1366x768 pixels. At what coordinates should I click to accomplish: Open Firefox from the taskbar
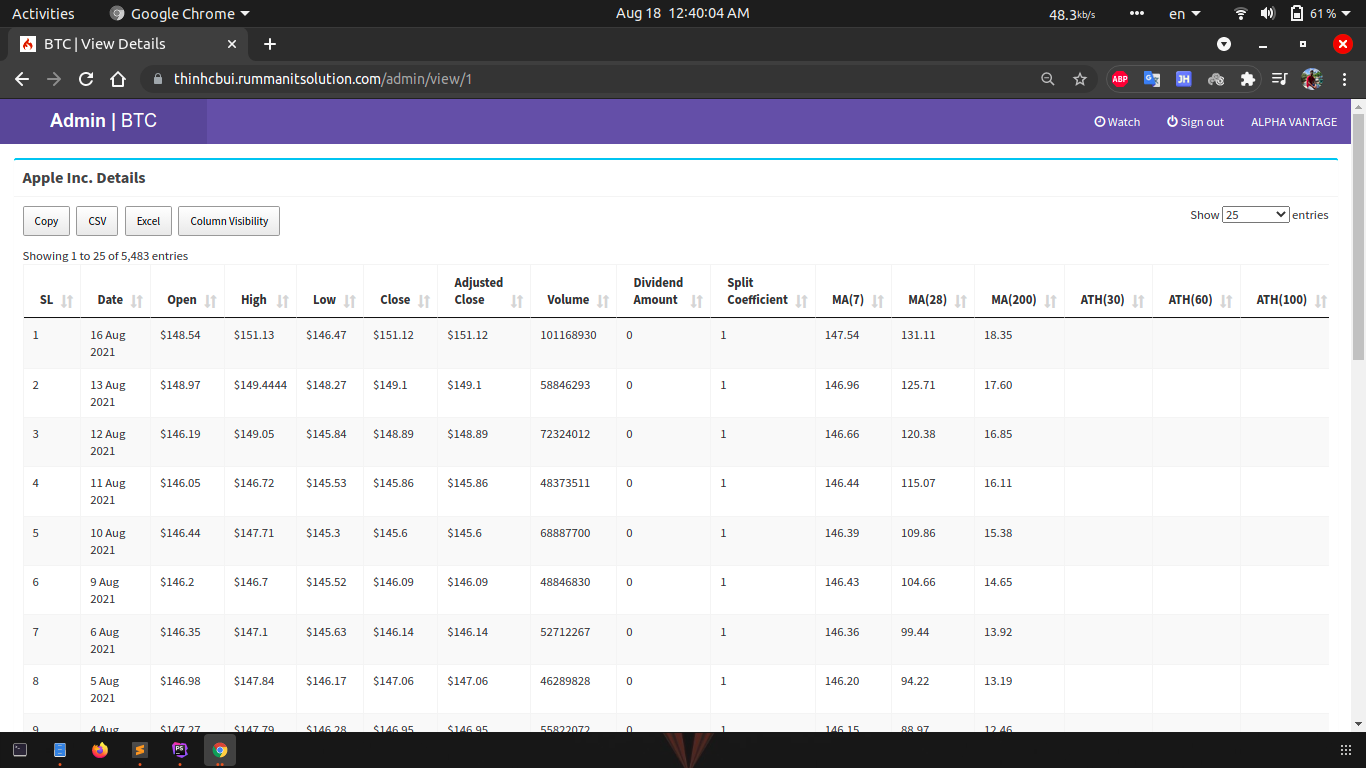(99, 750)
